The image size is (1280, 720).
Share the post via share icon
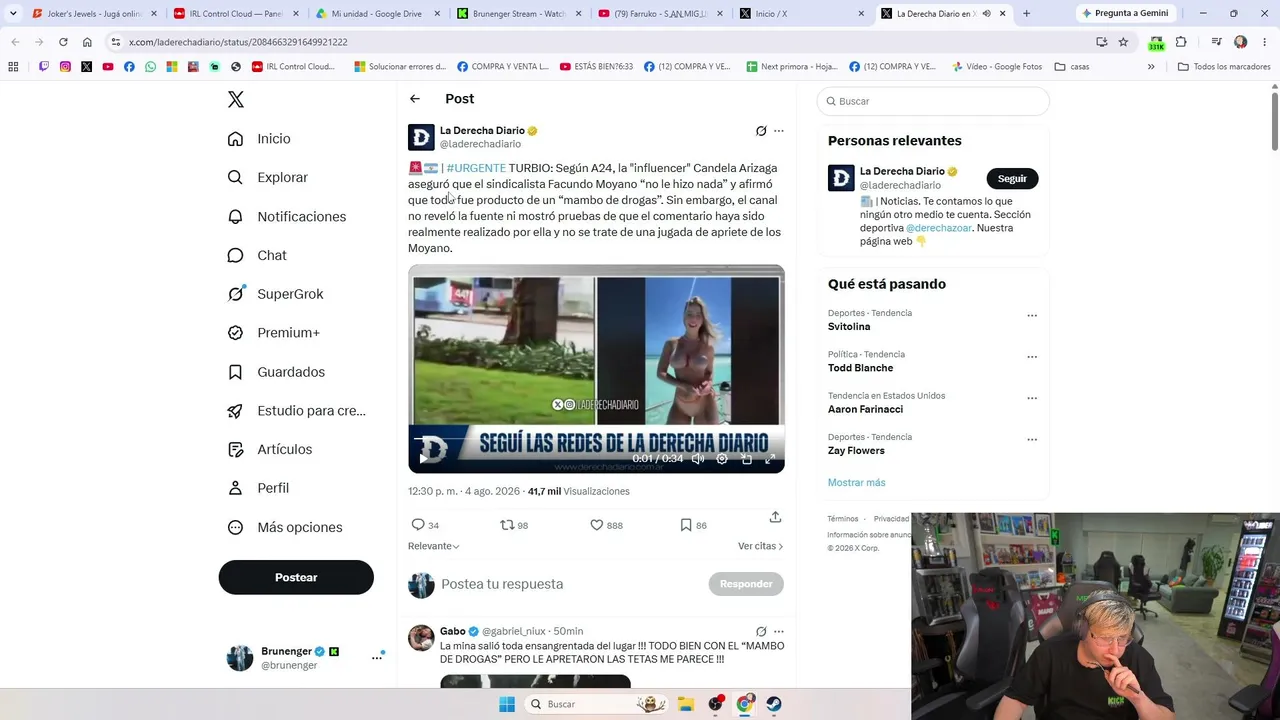point(775,517)
